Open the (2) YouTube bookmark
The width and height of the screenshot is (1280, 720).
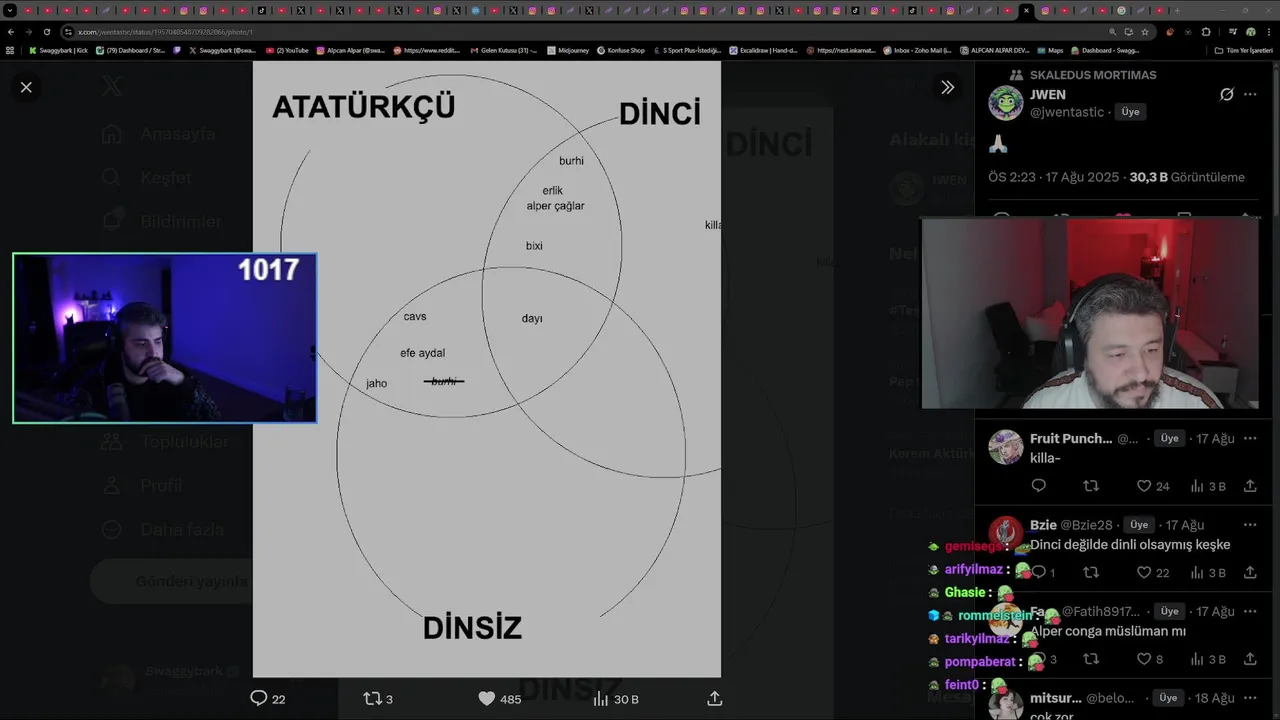287,50
